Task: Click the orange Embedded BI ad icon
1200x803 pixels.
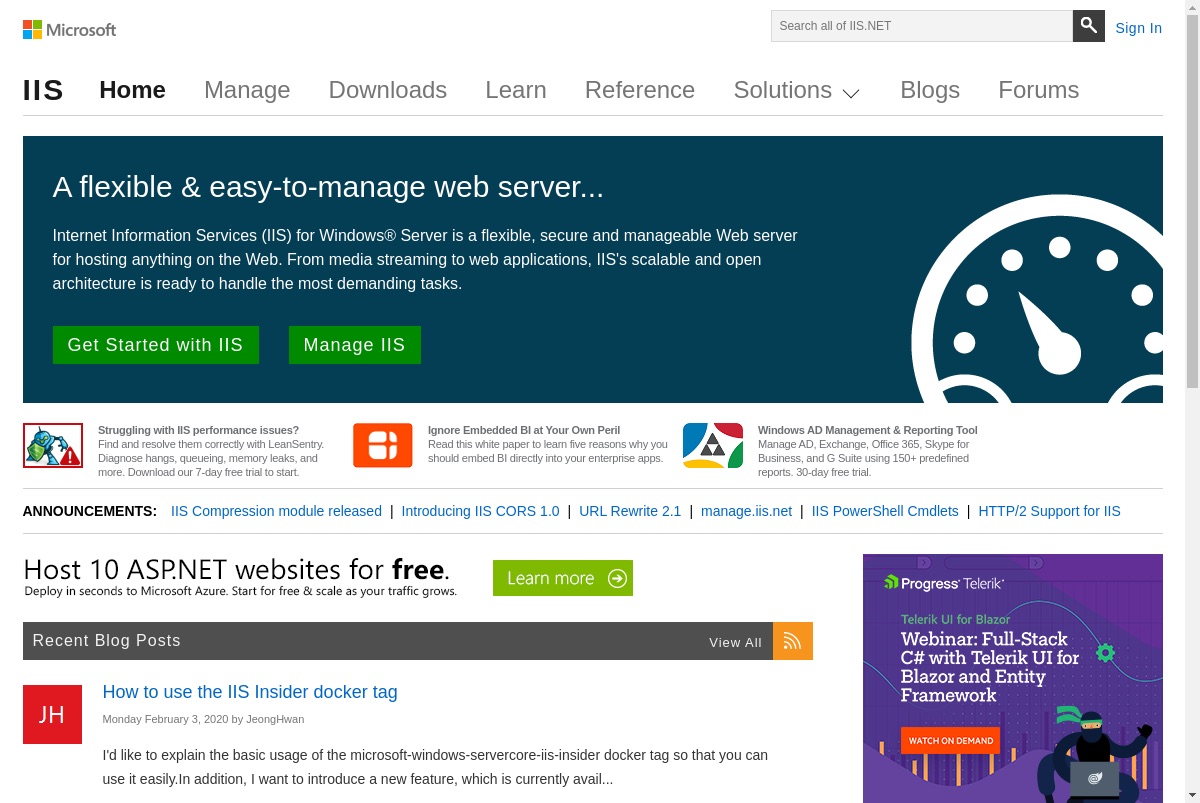Action: [383, 445]
